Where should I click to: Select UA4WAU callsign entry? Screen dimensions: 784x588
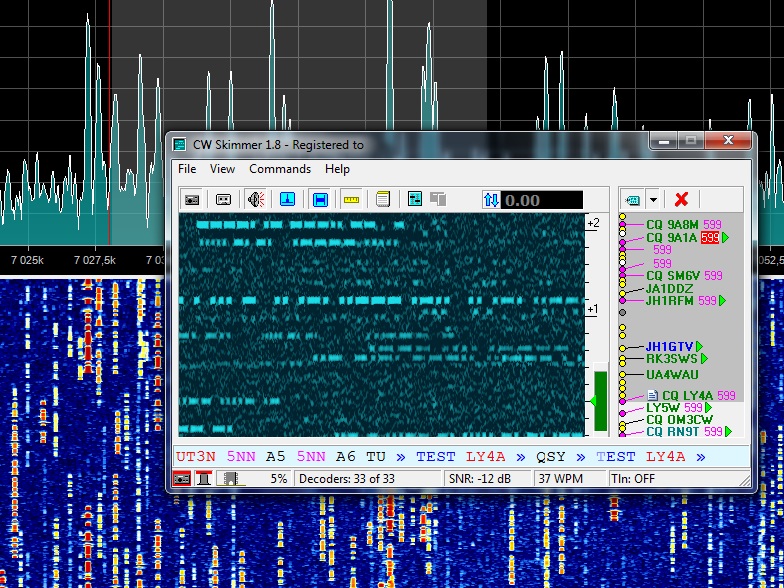pyautogui.click(x=672, y=374)
